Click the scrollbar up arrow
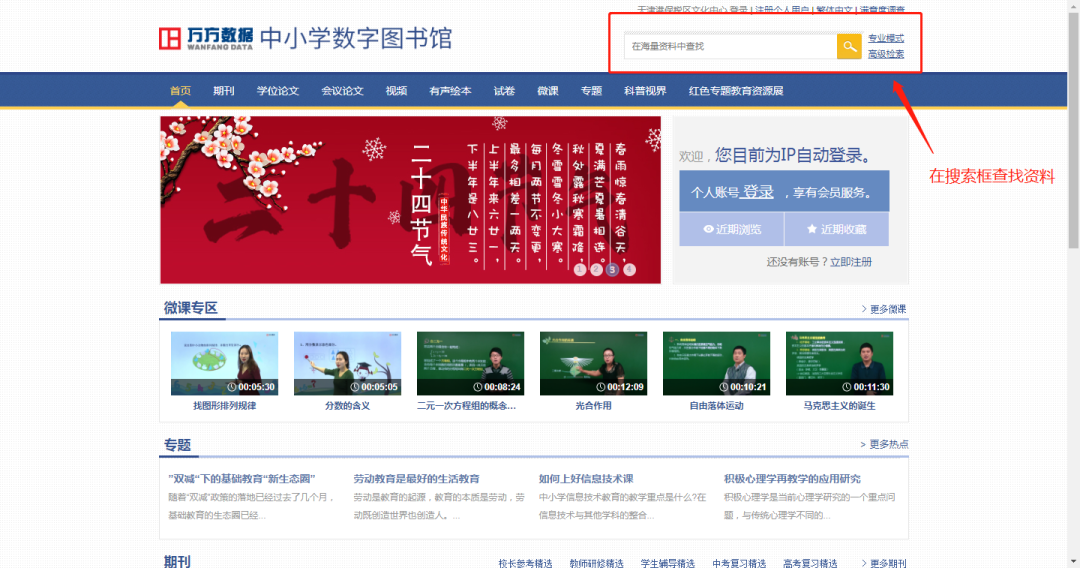The image size is (1080, 568). click(x=1073, y=6)
